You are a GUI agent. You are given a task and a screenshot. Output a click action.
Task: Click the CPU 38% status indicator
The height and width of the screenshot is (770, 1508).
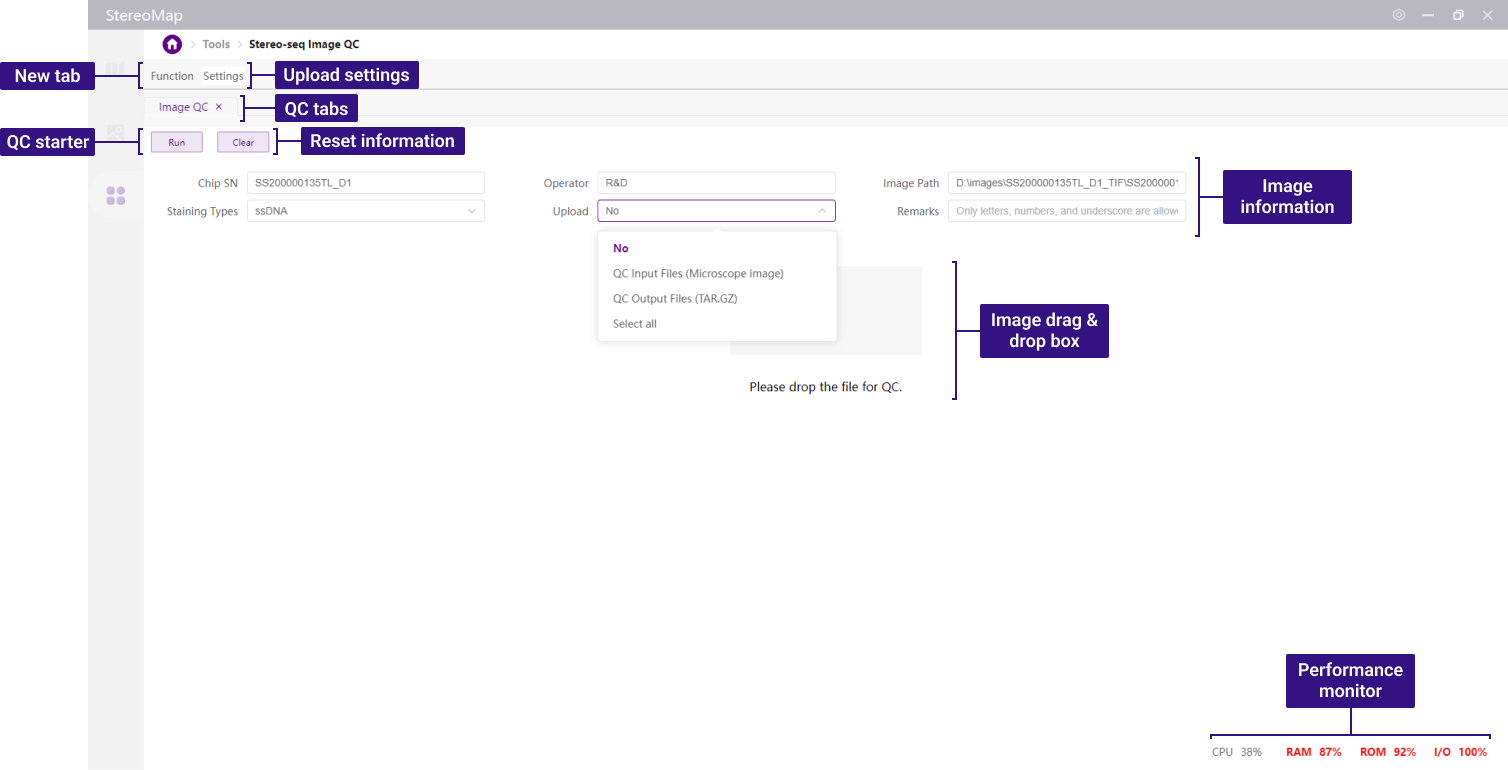1237,752
